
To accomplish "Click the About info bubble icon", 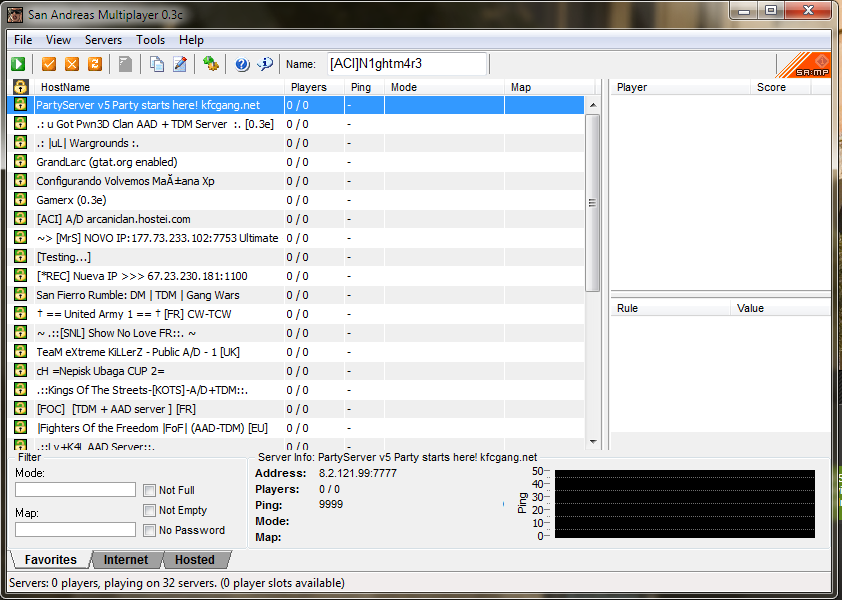I will (265, 64).
